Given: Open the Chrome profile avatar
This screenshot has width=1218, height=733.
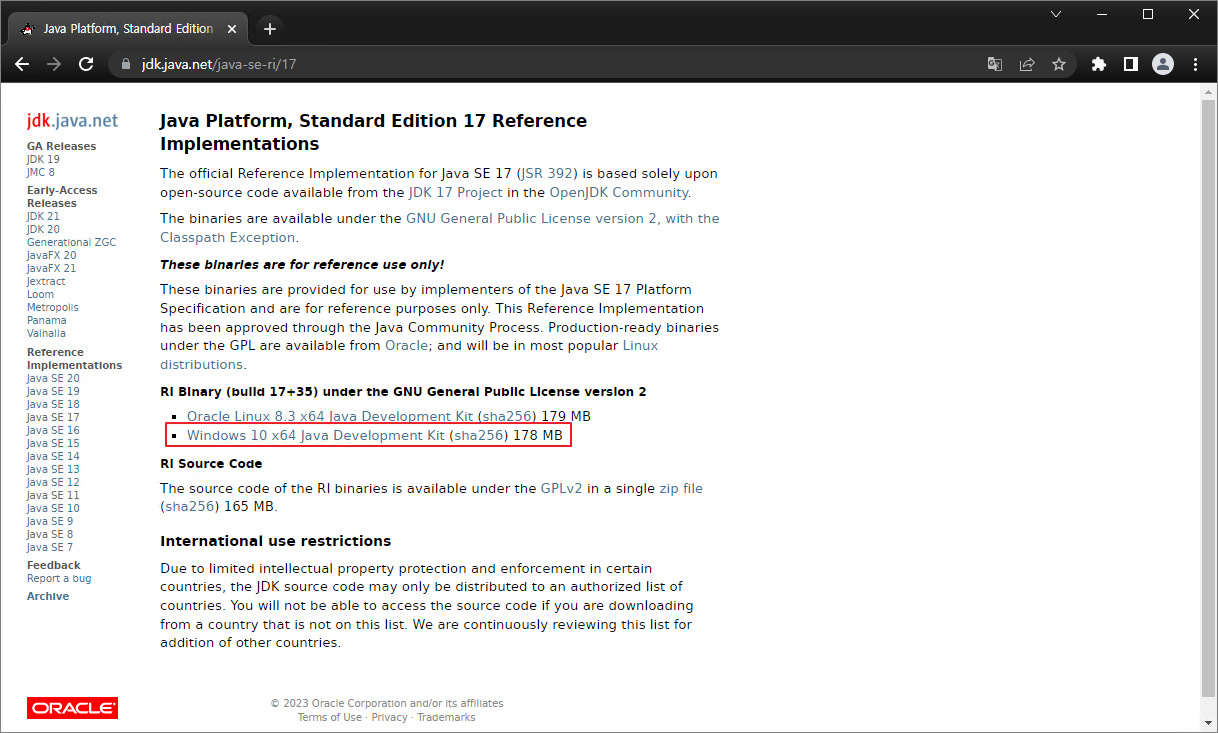Looking at the screenshot, I should tap(1162, 64).
